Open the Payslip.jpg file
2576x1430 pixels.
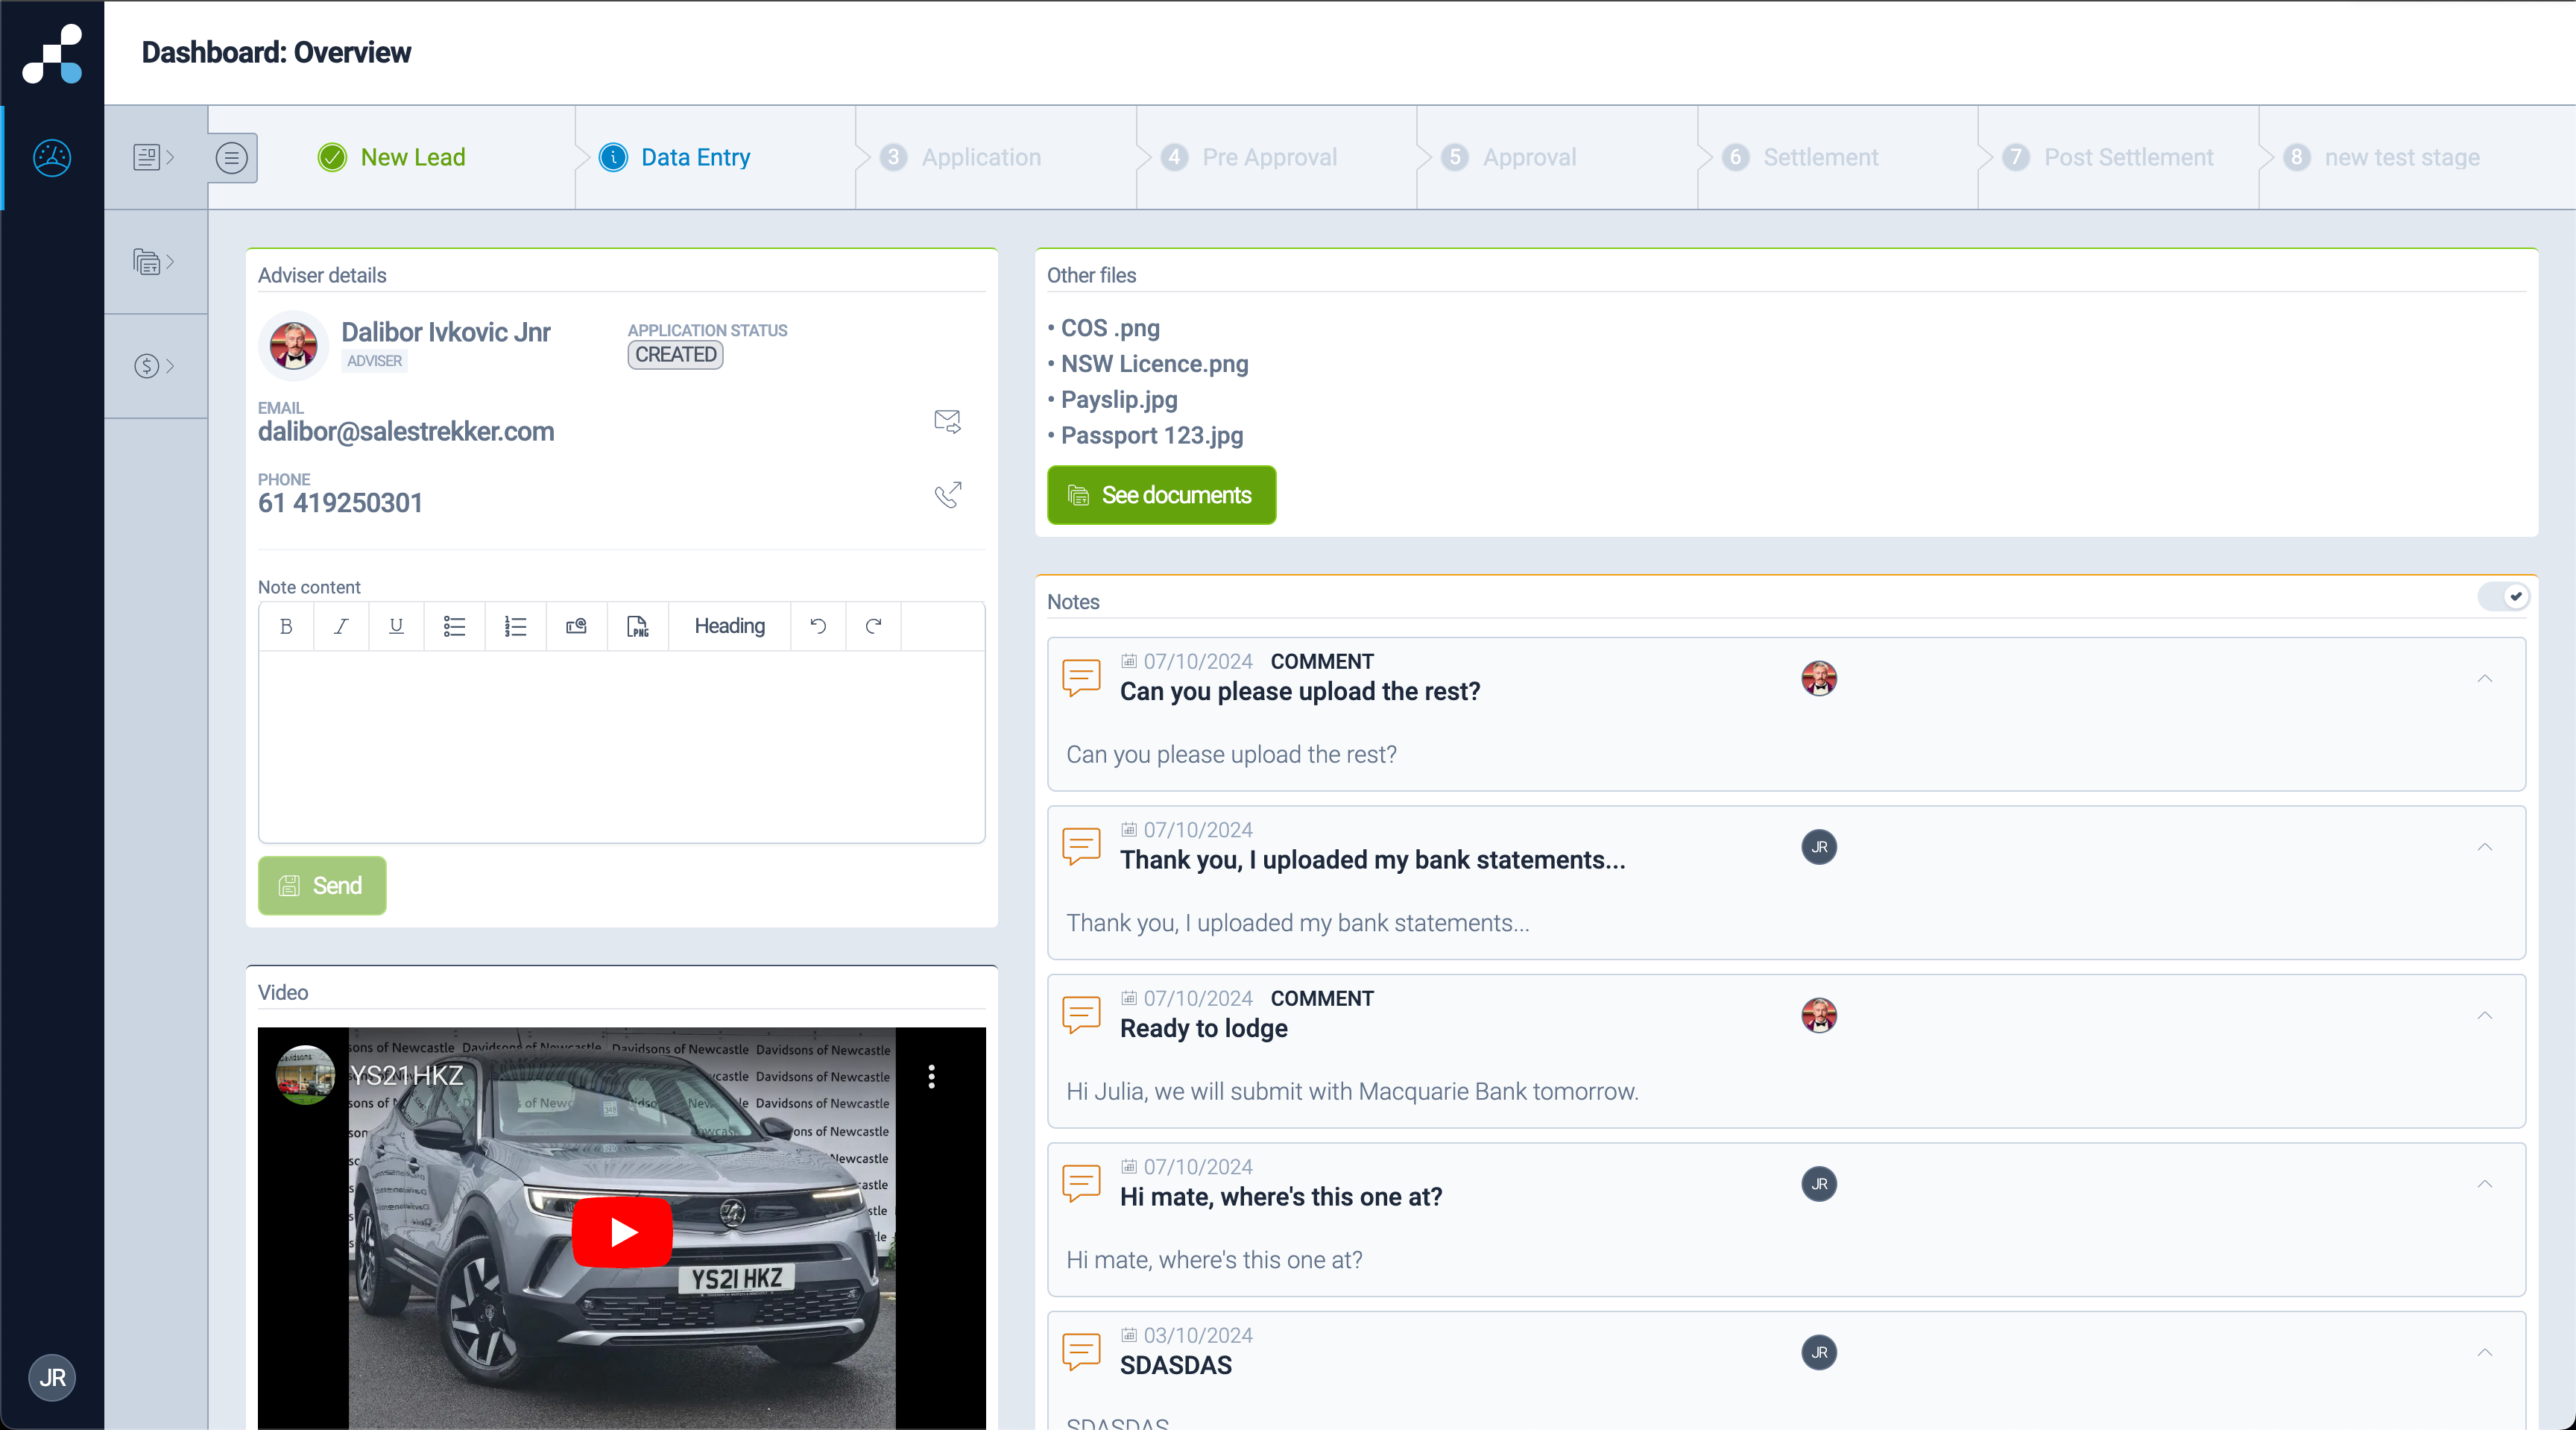[x=1119, y=400]
